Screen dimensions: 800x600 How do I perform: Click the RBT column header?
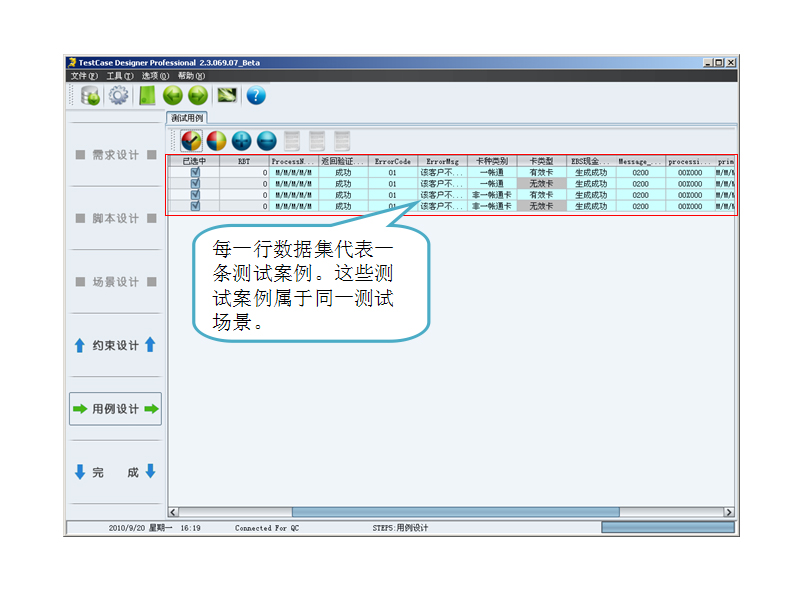pos(244,161)
